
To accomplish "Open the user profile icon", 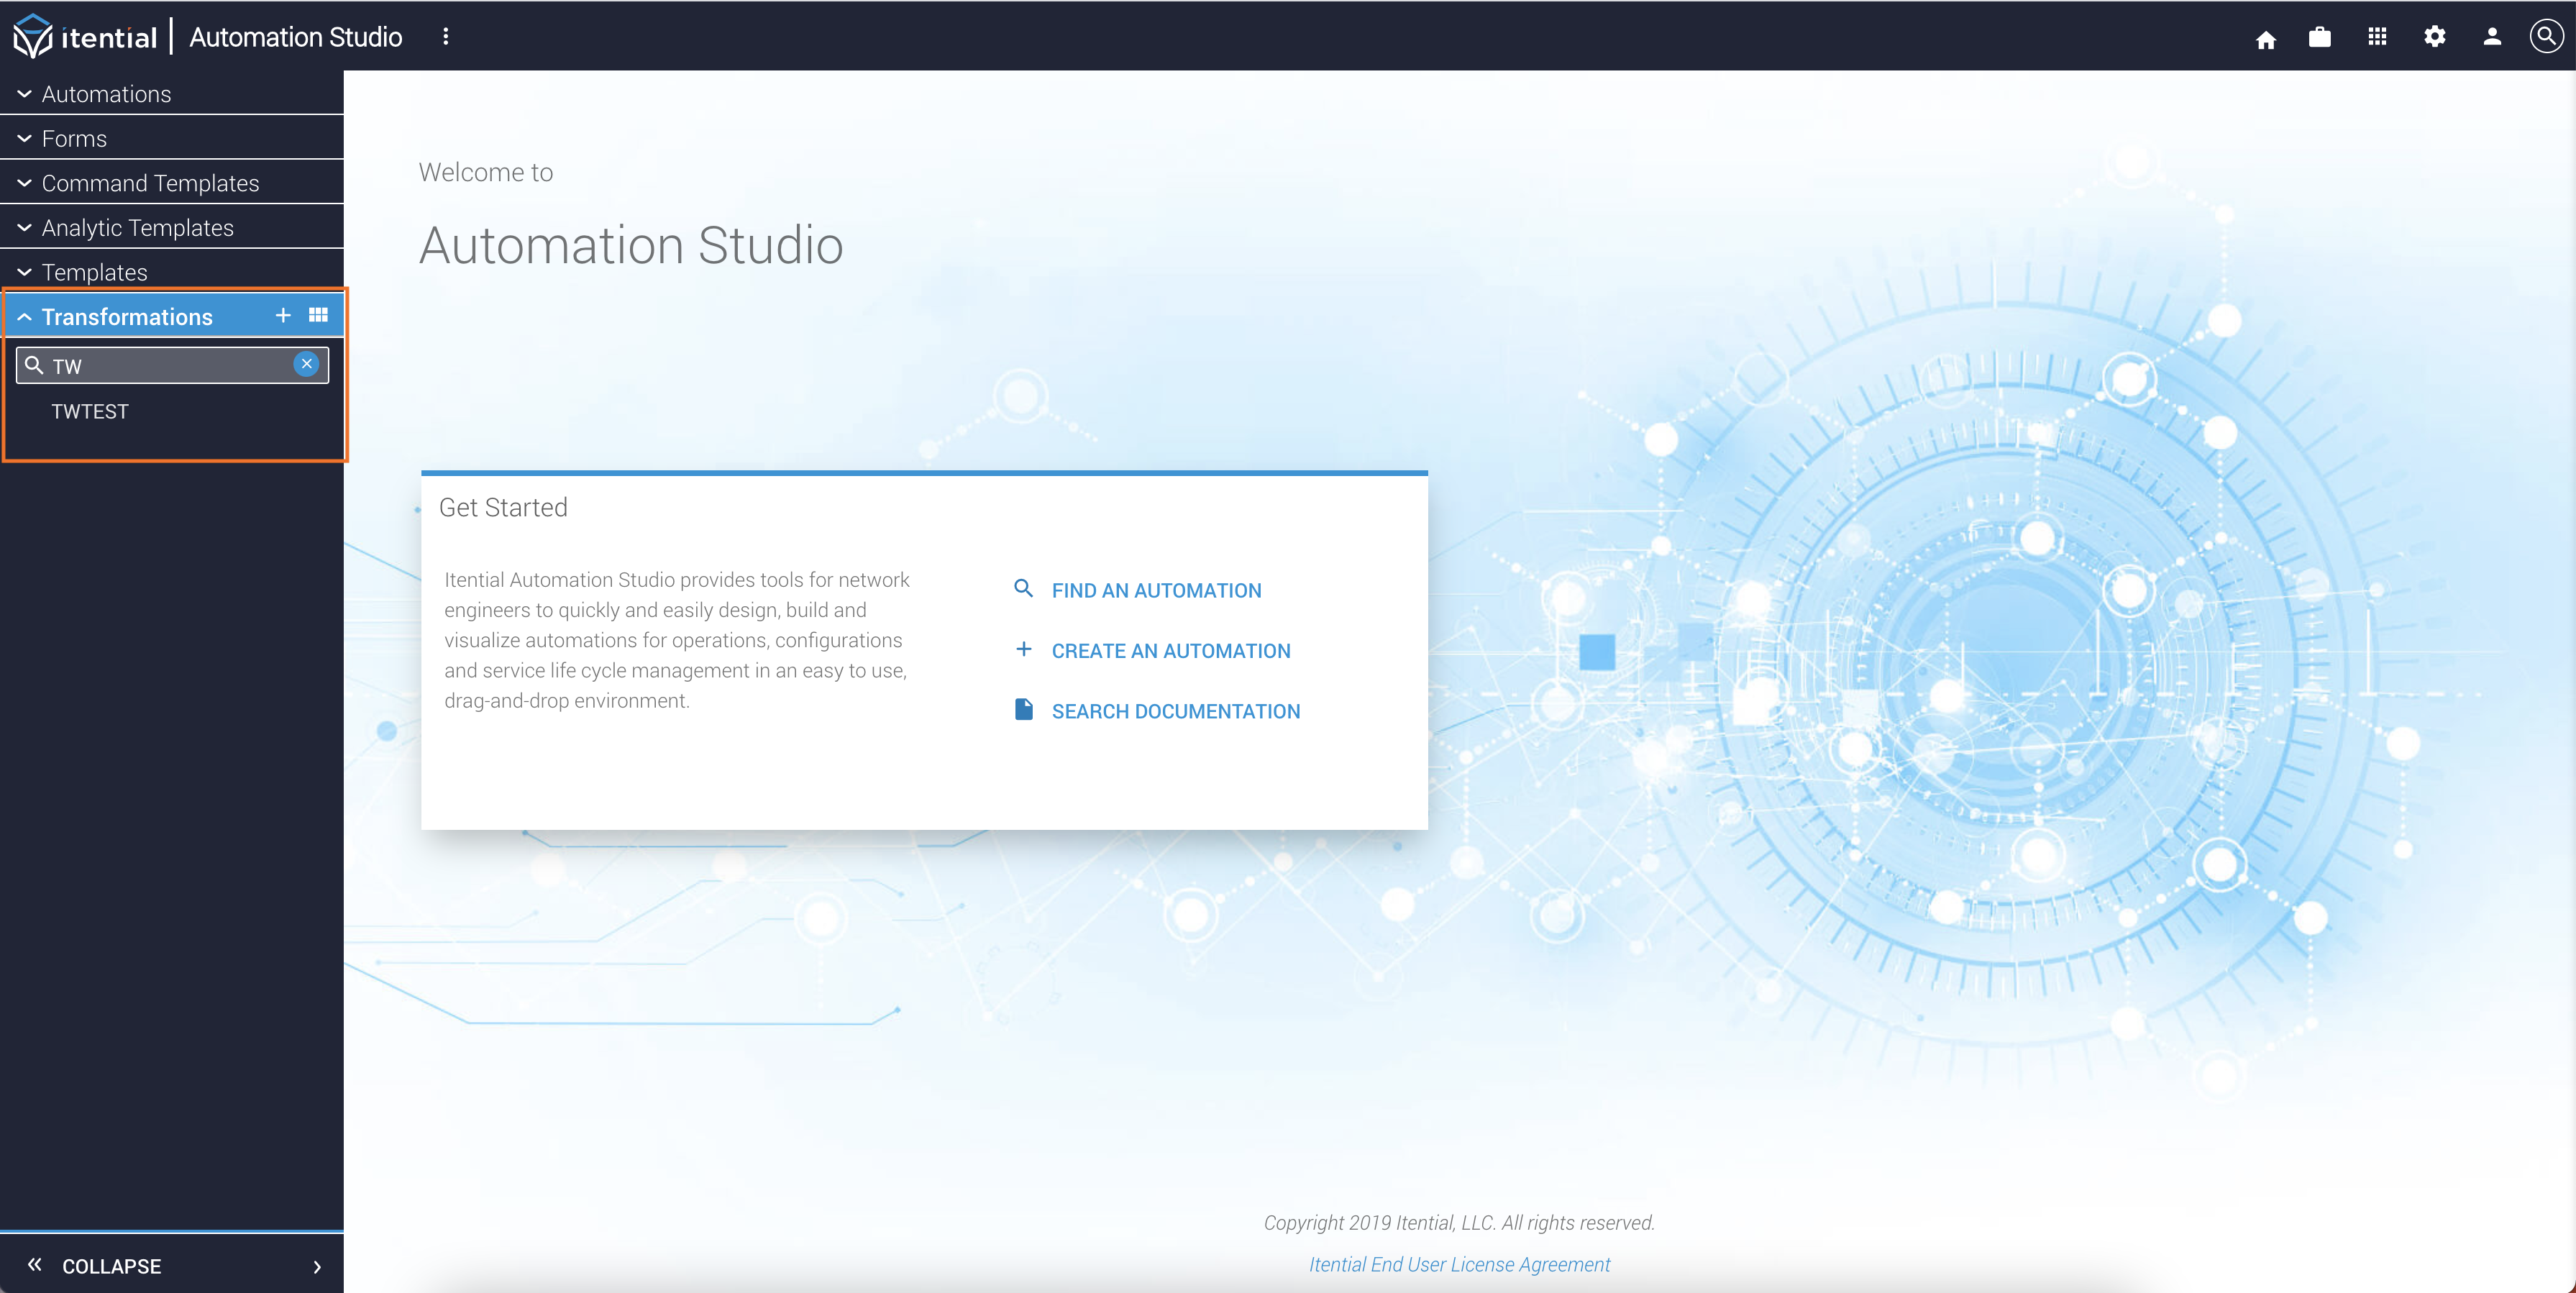I will pyautogui.click(x=2492, y=37).
